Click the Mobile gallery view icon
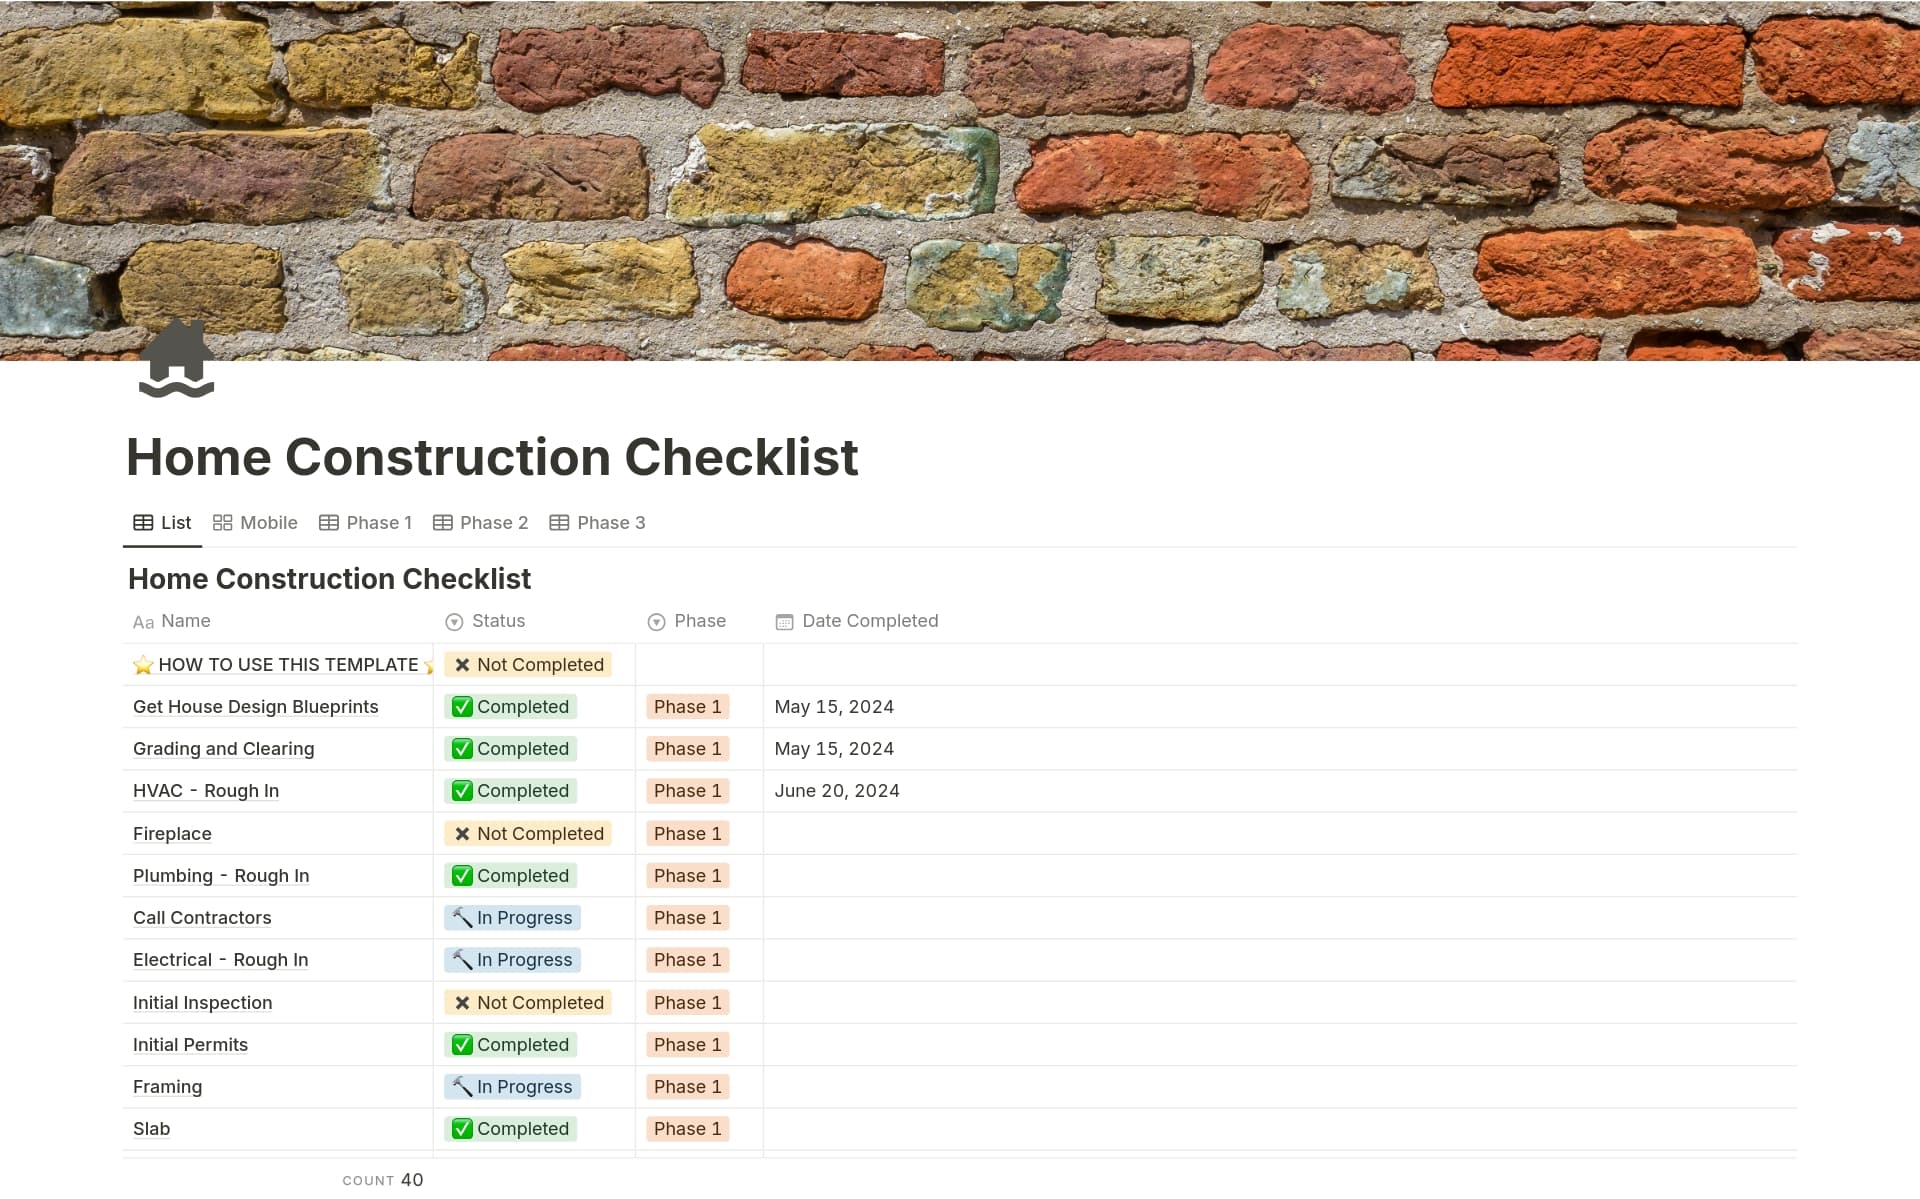This screenshot has width=1920, height=1199. tap(222, 523)
